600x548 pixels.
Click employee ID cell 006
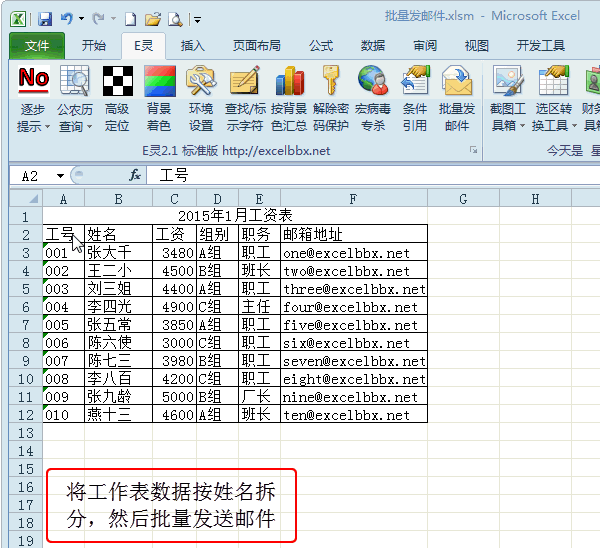coord(64,342)
